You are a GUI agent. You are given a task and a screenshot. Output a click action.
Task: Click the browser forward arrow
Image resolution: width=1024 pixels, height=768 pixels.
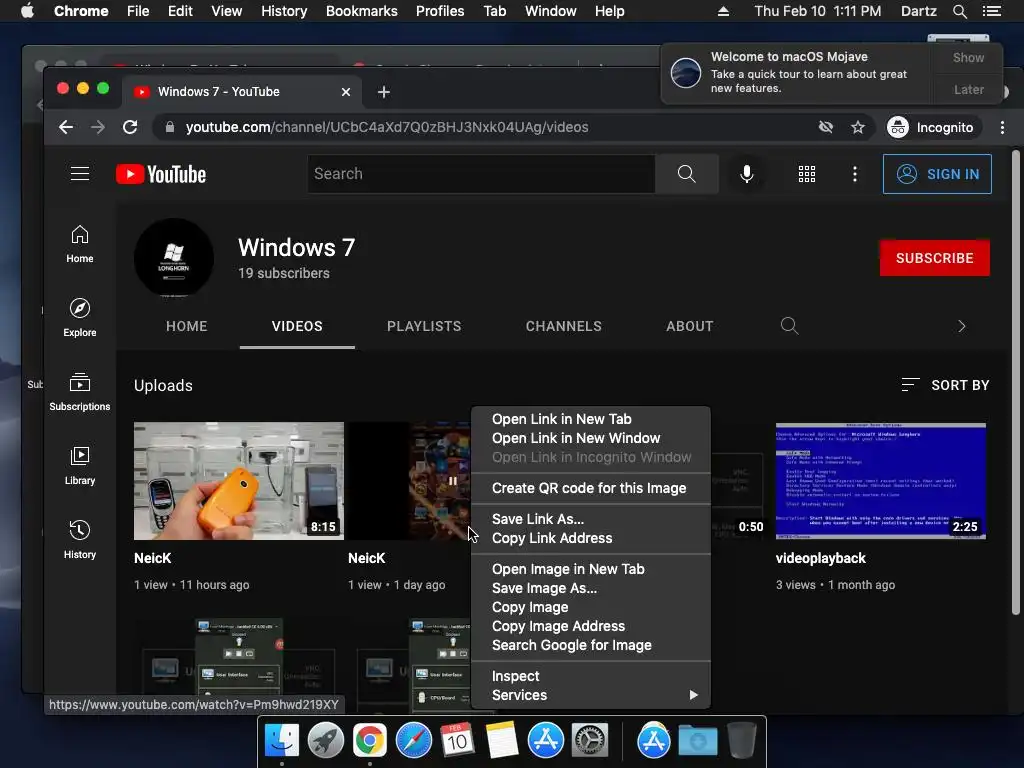coord(98,127)
